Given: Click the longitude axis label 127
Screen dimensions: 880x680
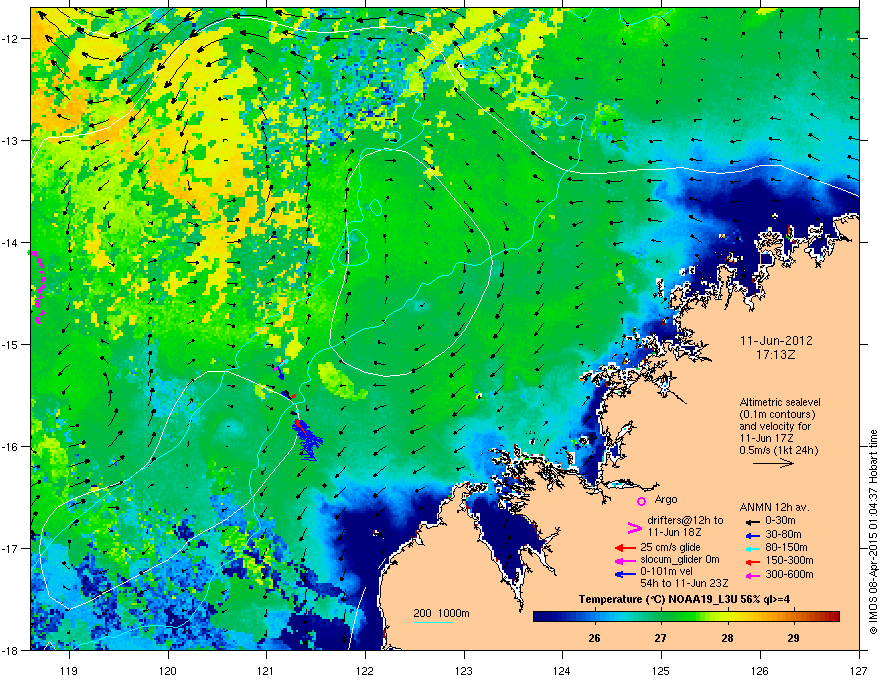Looking at the screenshot, I should click(x=859, y=670).
